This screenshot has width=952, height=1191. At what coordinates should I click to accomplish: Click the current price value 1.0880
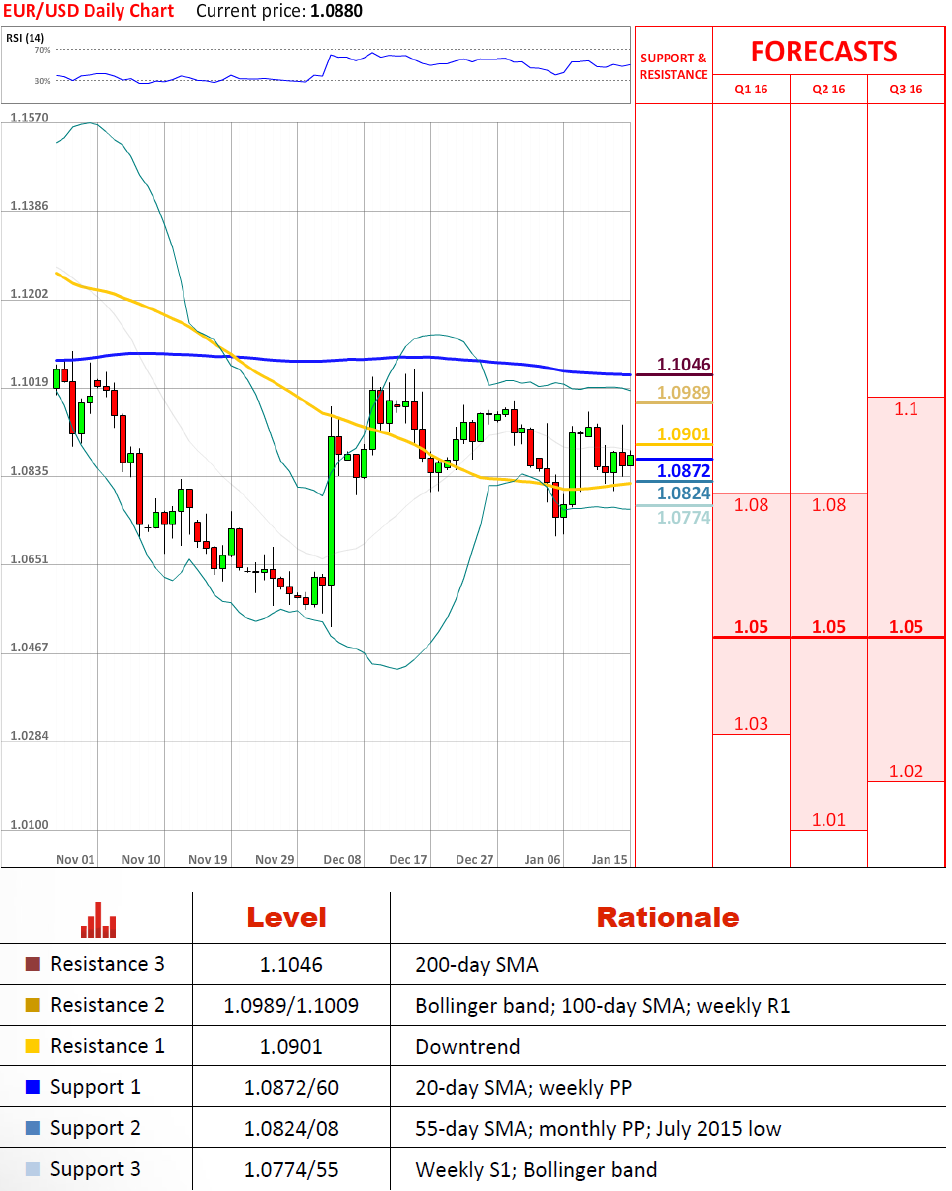[337, 11]
